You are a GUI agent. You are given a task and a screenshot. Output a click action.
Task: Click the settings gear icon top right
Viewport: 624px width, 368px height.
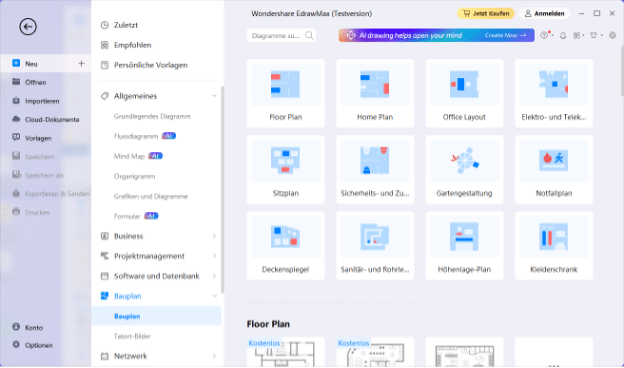(612, 35)
